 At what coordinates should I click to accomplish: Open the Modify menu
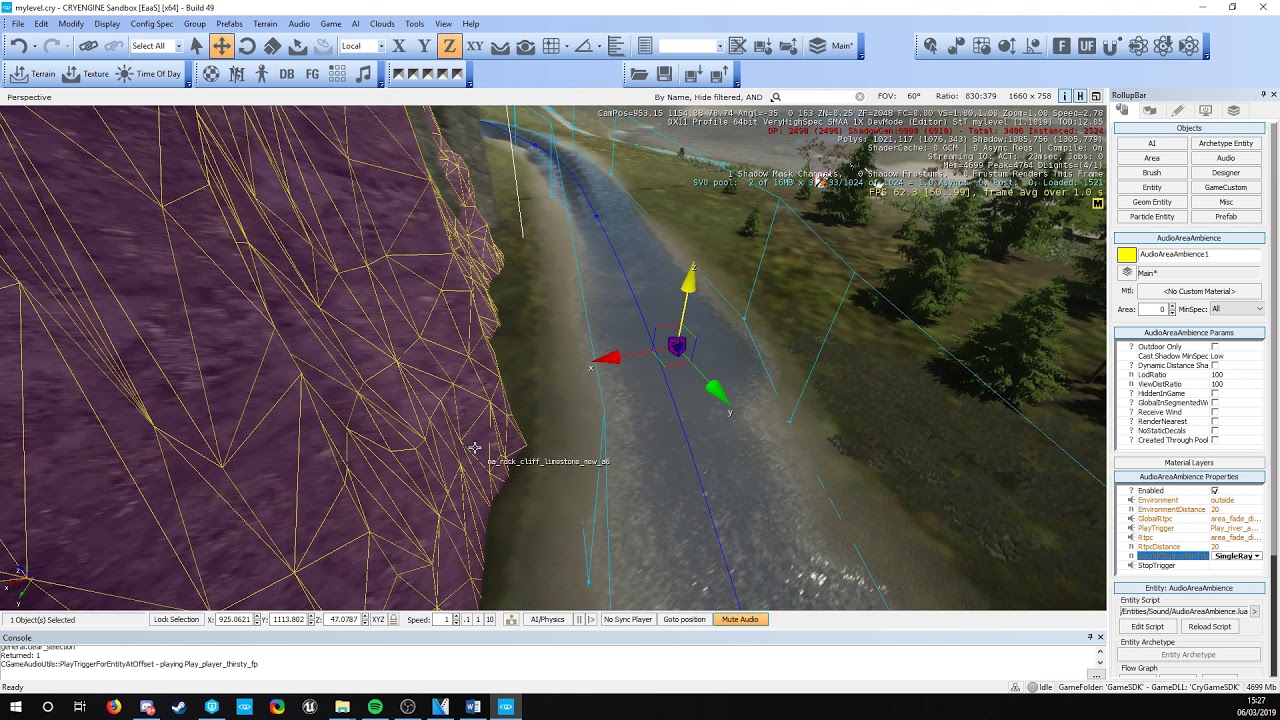click(x=71, y=24)
